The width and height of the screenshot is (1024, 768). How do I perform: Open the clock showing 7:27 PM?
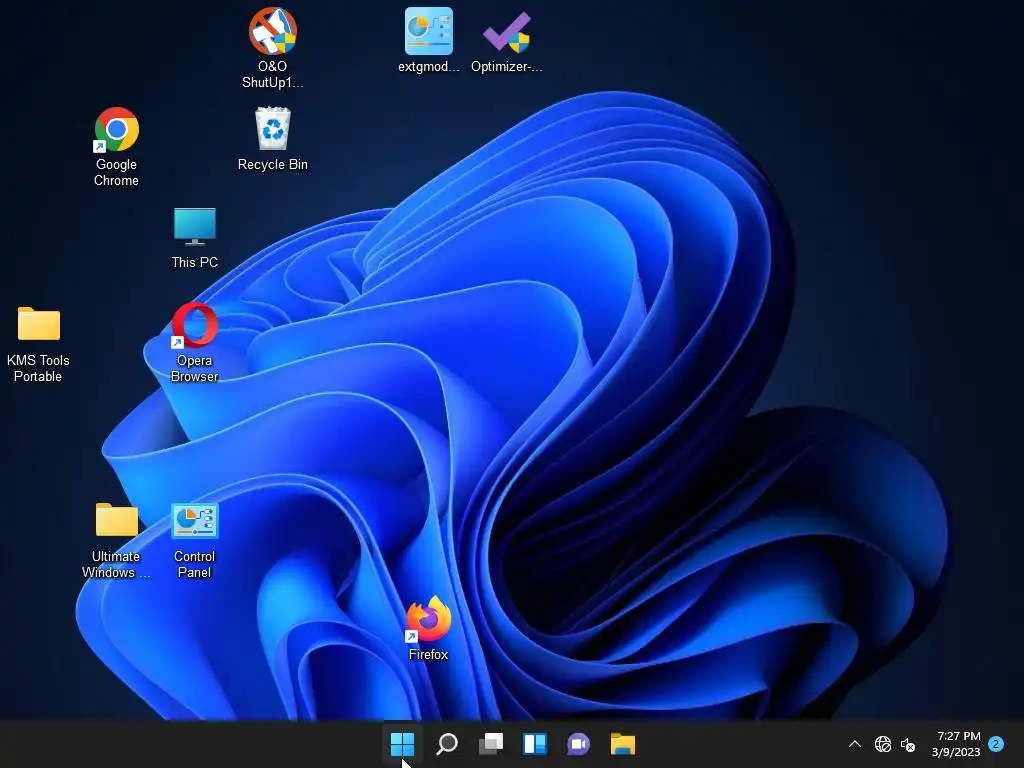(x=956, y=744)
